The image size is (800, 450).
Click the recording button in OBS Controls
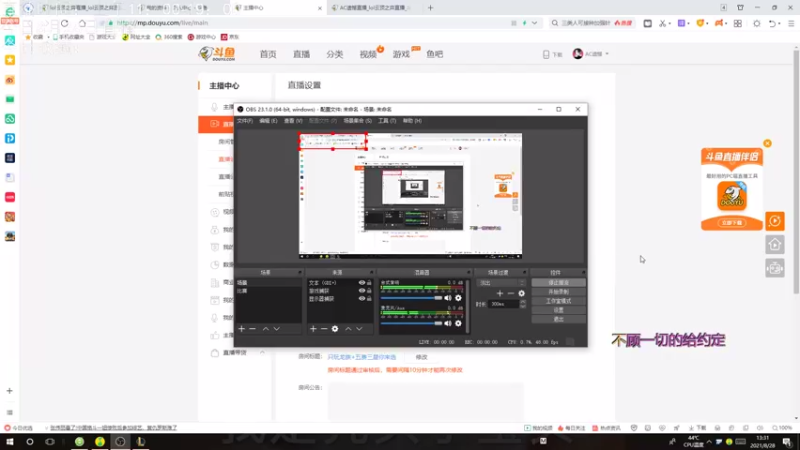(559, 292)
